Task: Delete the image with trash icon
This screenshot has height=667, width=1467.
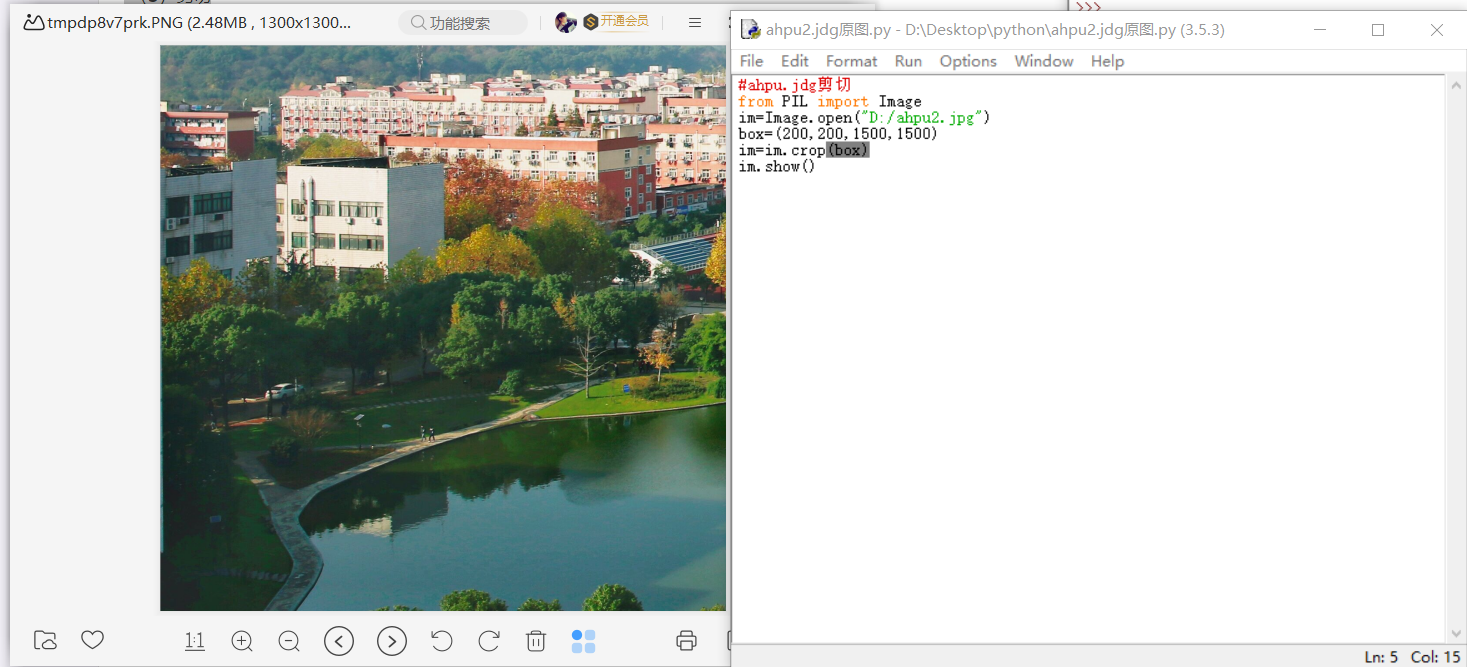Action: (536, 641)
